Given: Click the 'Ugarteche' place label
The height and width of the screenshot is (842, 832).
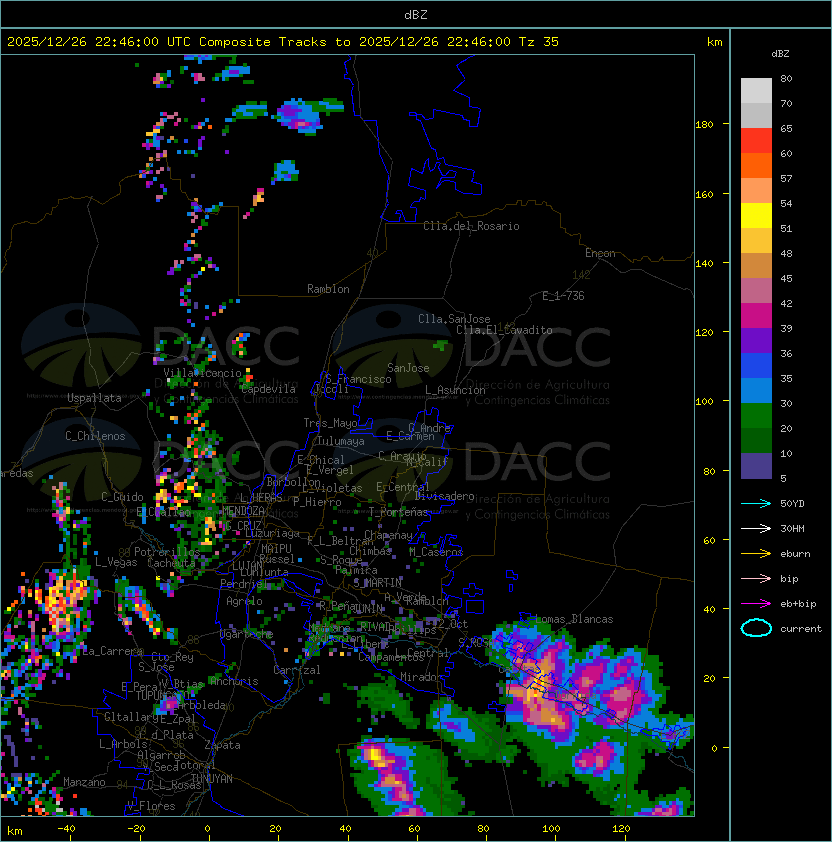Looking at the screenshot, I should click(246, 634).
